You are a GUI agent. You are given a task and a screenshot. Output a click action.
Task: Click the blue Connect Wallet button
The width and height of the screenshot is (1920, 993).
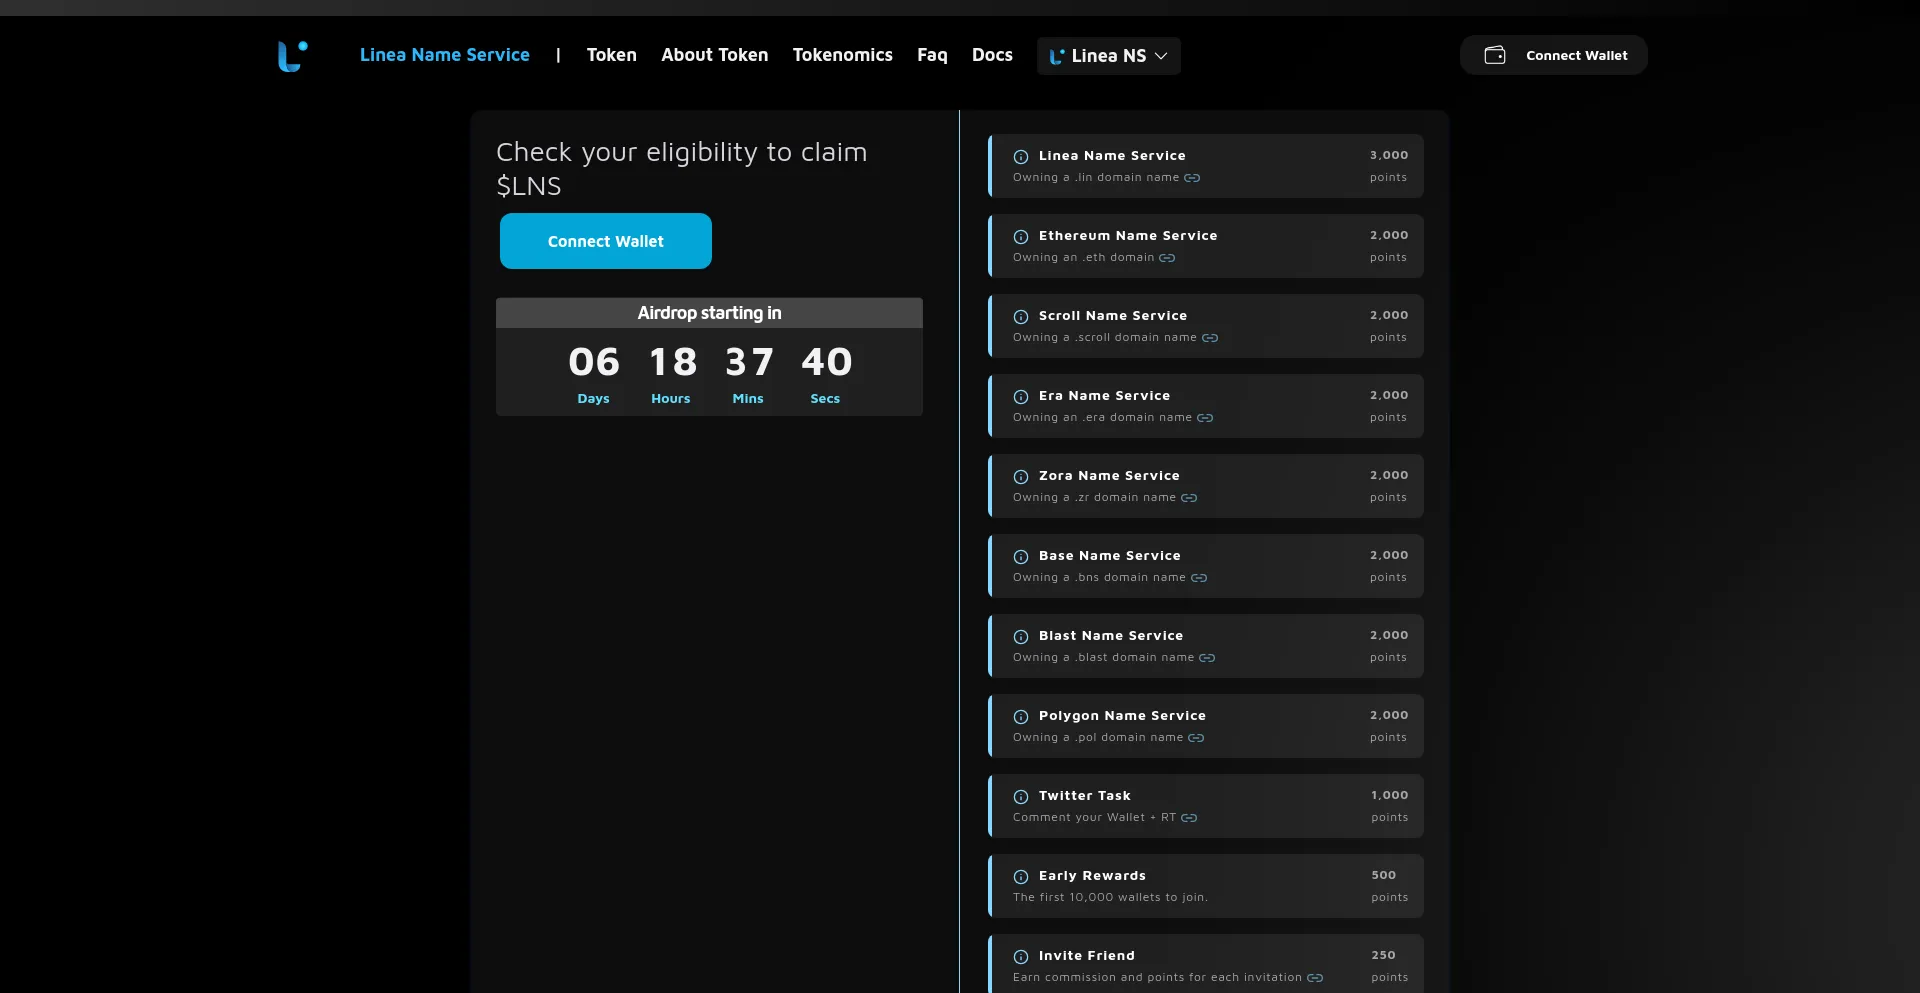(606, 241)
